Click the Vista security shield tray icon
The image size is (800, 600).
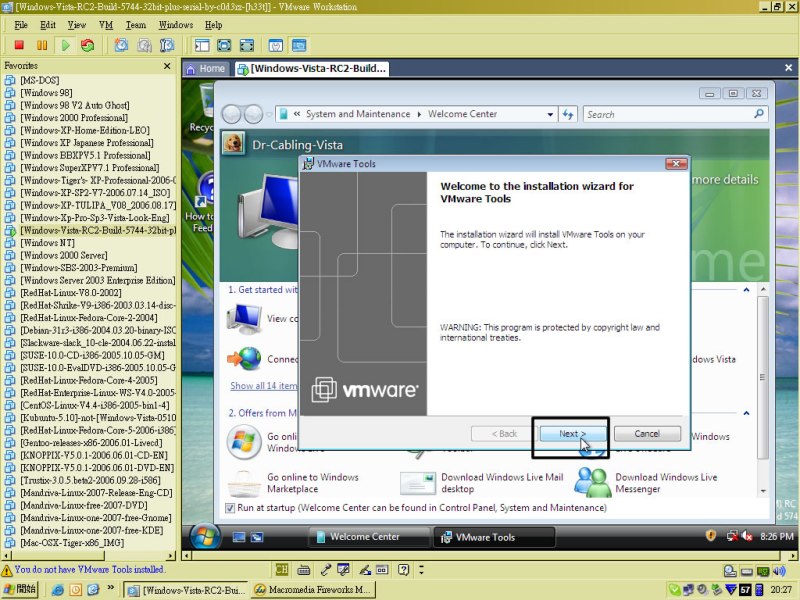tap(711, 536)
